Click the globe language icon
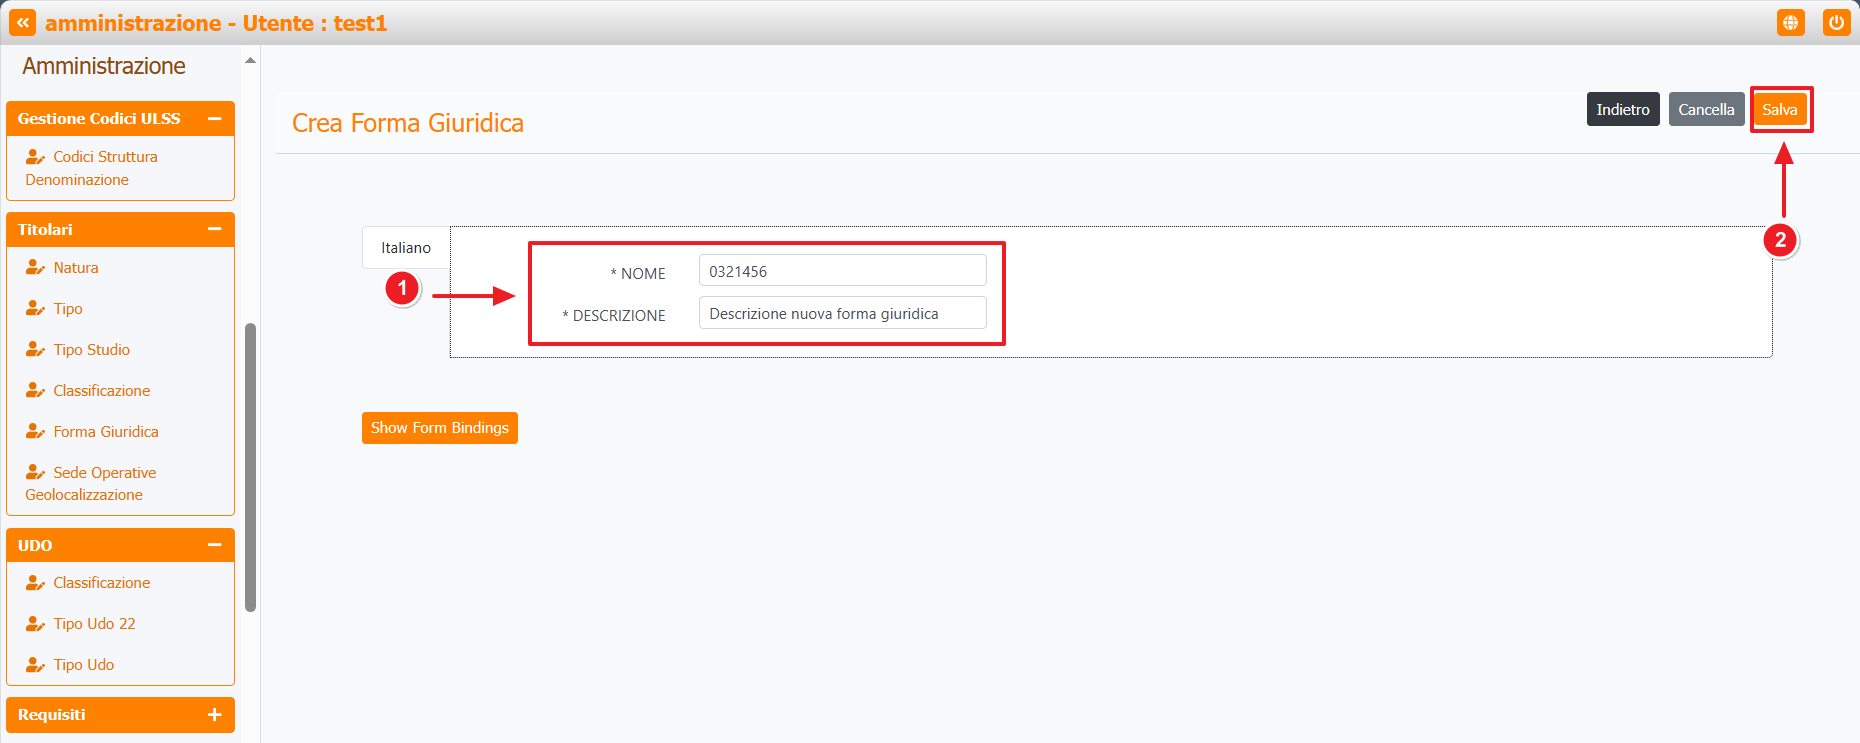This screenshot has height=743, width=1860. (x=1790, y=23)
